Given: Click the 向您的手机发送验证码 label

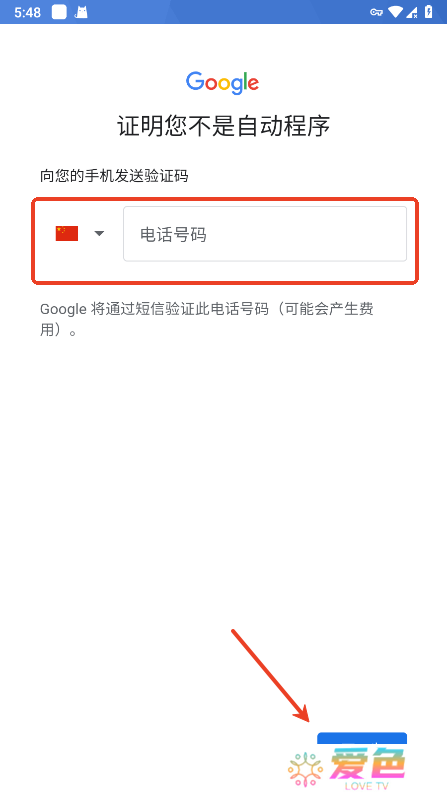Looking at the screenshot, I should point(114,176).
